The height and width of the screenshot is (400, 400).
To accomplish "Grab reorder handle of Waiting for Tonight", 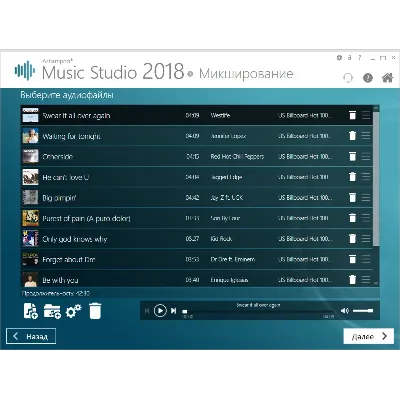I will tap(366, 136).
